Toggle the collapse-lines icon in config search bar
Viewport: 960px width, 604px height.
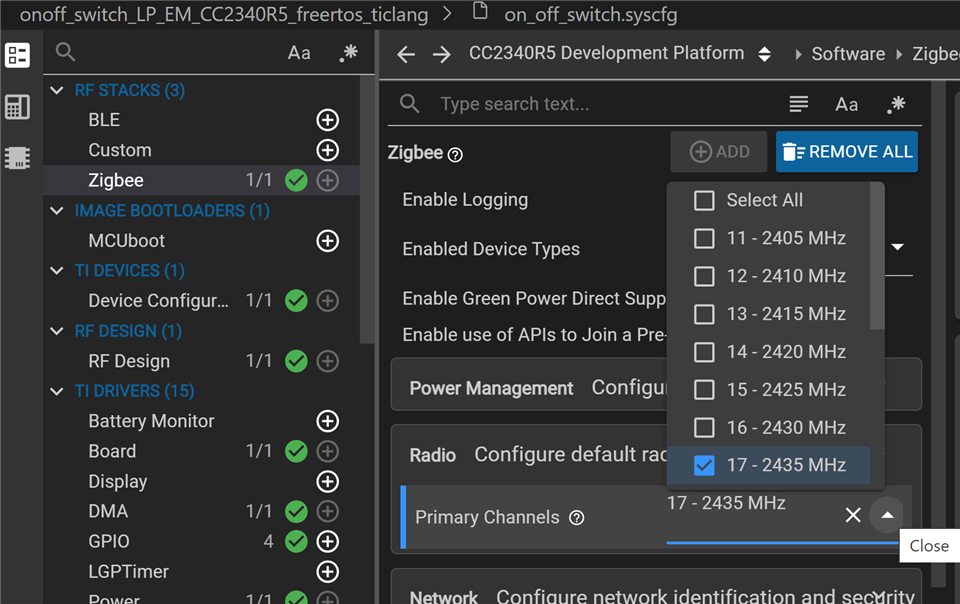pyautogui.click(x=798, y=104)
